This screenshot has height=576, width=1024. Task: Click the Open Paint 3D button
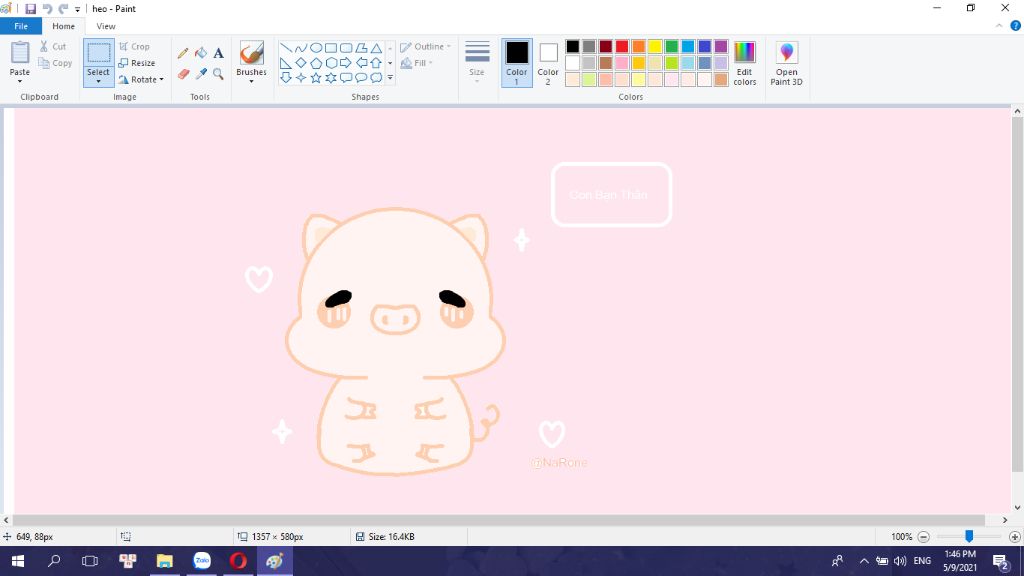[x=786, y=63]
